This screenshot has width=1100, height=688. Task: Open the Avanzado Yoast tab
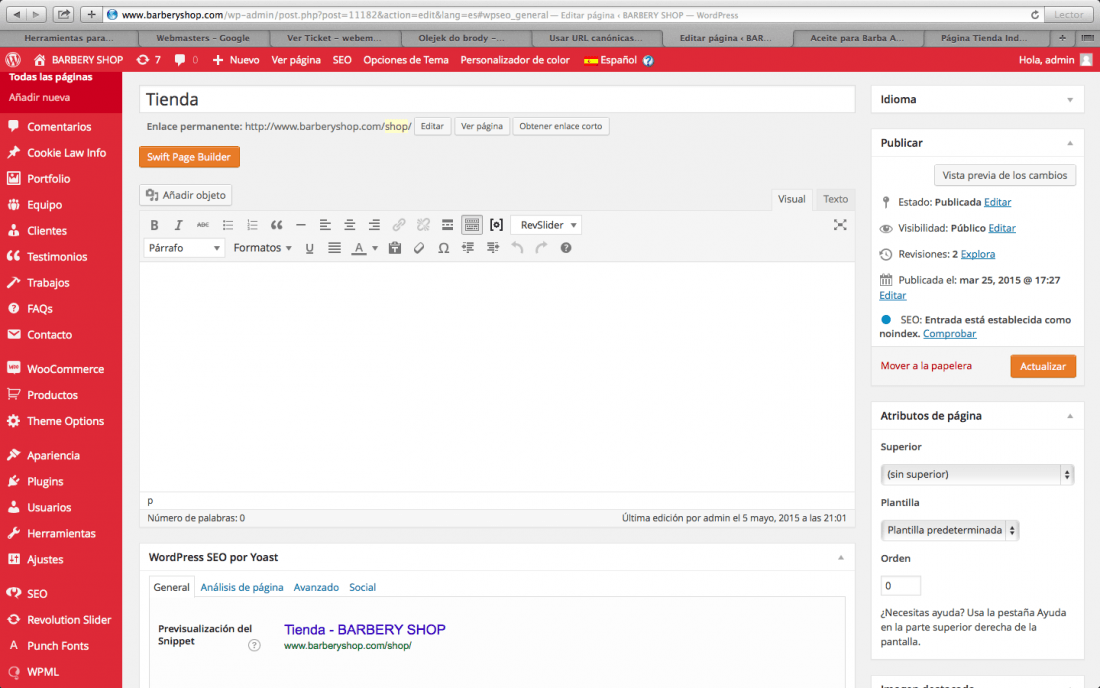tap(316, 588)
